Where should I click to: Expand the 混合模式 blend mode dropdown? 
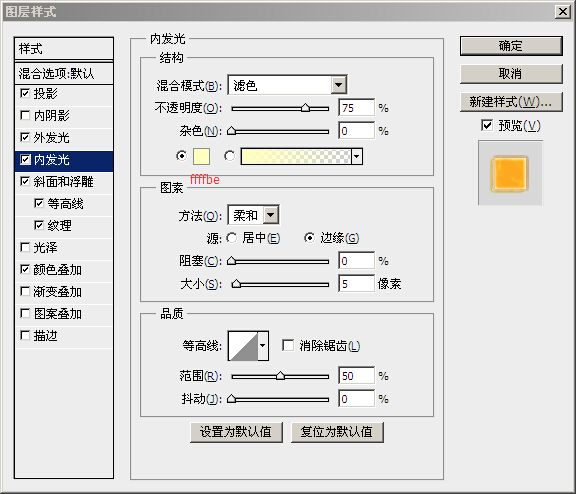tap(287, 85)
